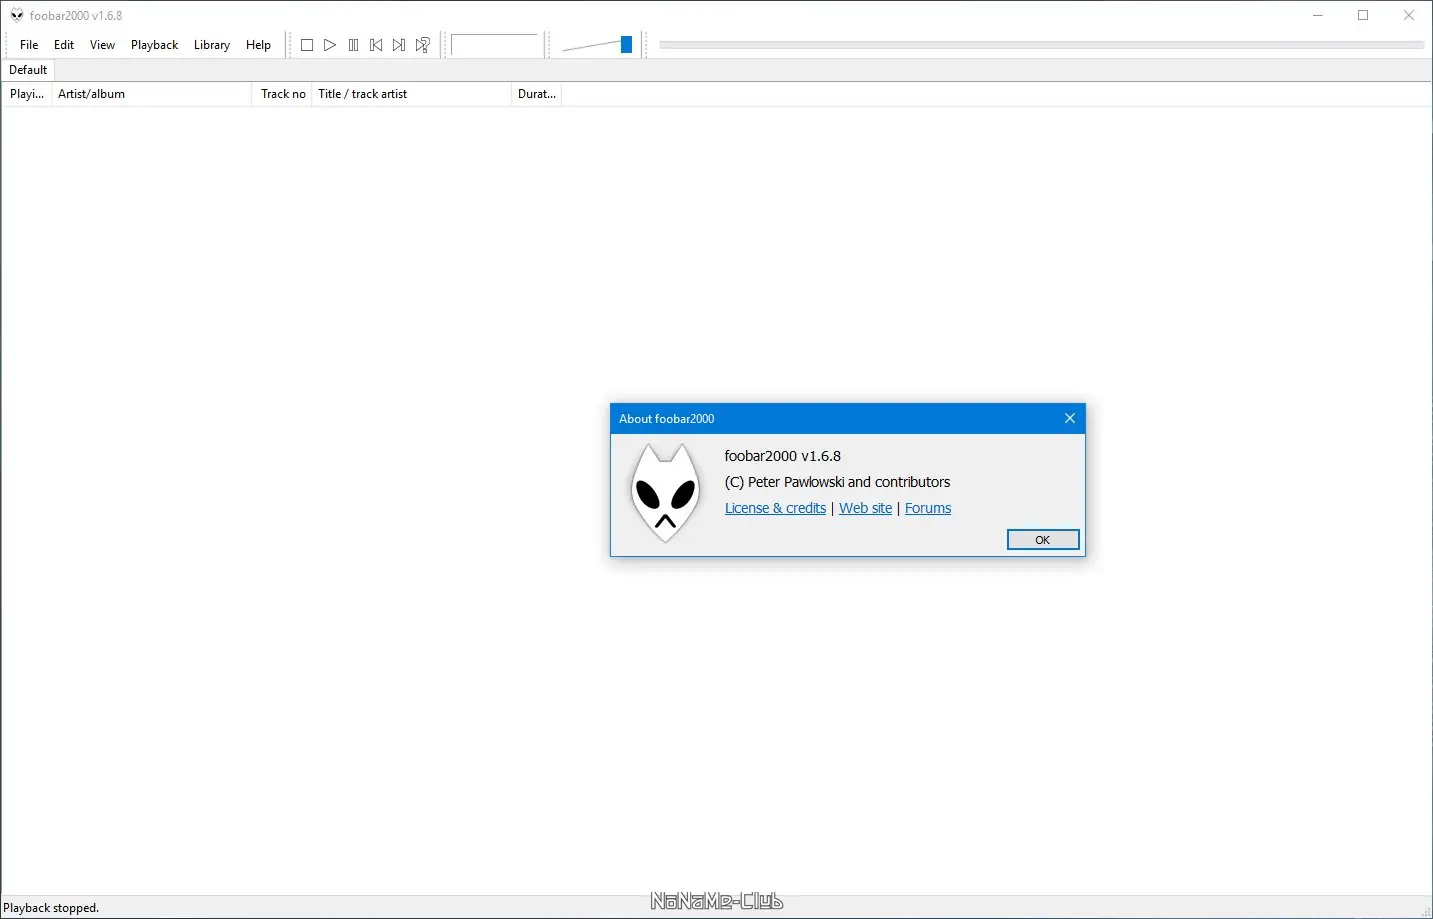
Task: Go to the previous track
Action: tap(376, 45)
